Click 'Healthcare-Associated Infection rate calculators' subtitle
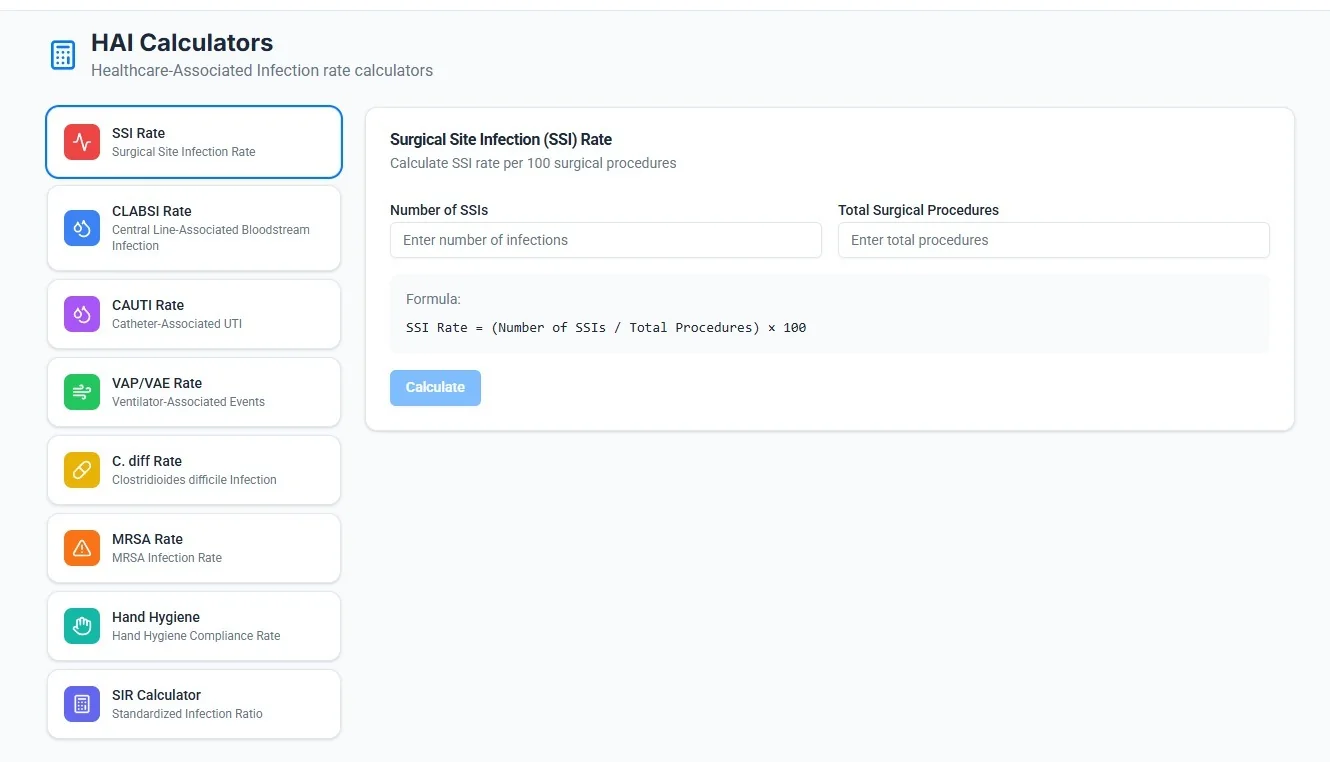1330x762 pixels. point(262,71)
